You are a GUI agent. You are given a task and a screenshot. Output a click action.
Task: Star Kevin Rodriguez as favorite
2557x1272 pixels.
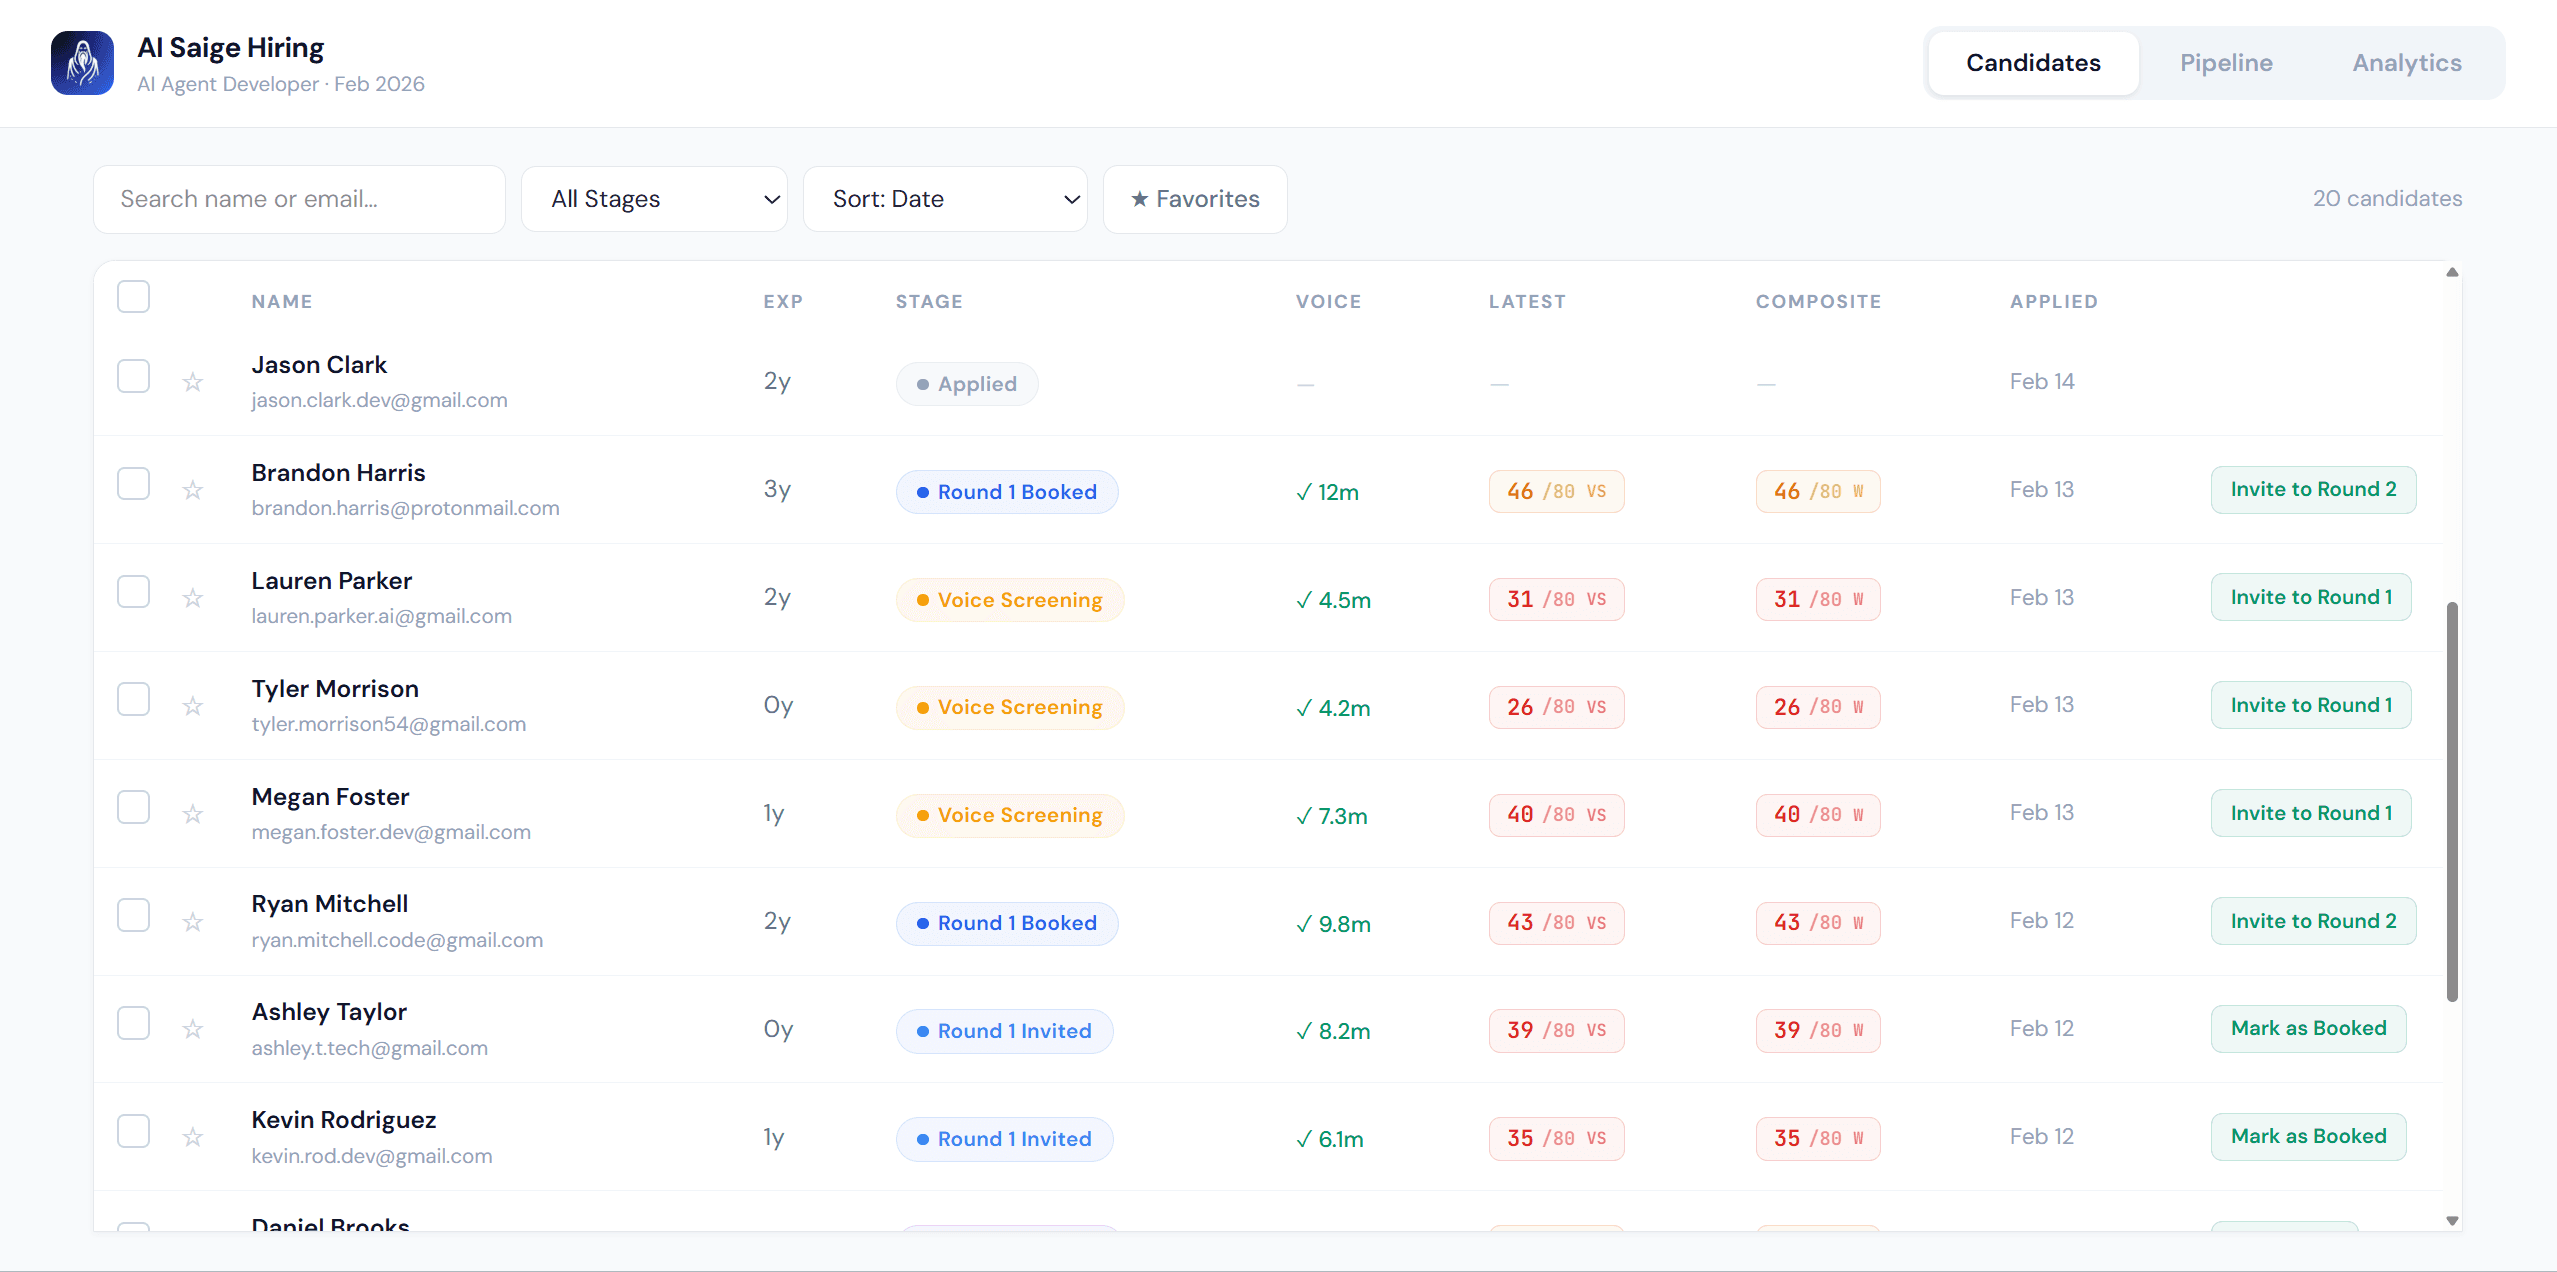(193, 1137)
